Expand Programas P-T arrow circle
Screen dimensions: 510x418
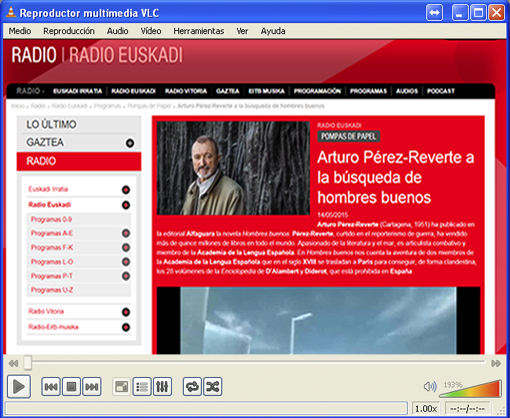coord(126,276)
